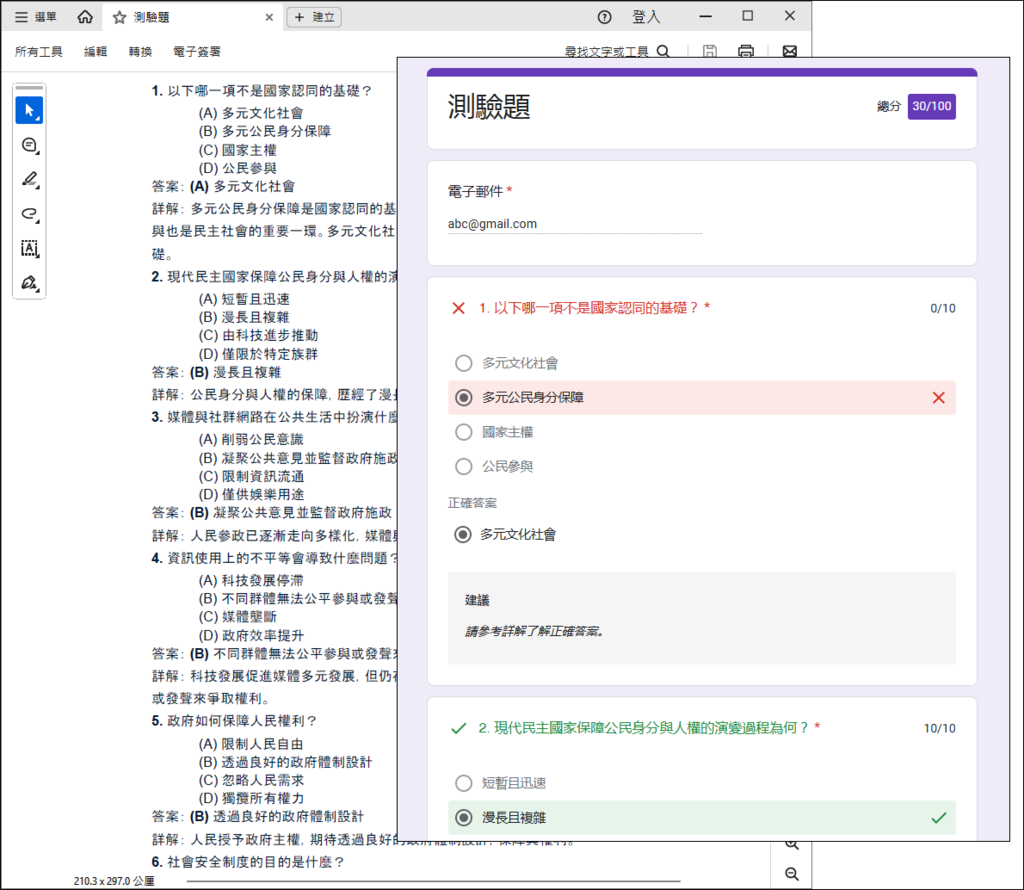This screenshot has width=1024, height=890.
Task: Click the 建立 new tab button
Action: 314,17
